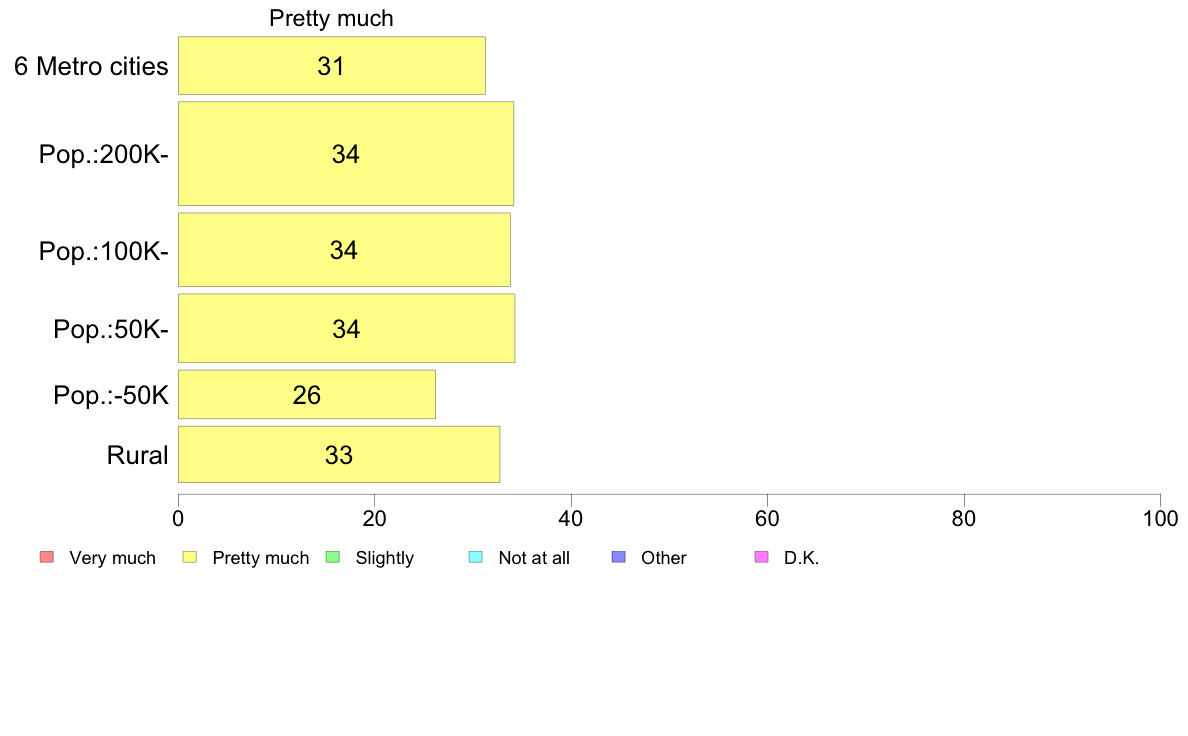The width and height of the screenshot is (1188, 736).
Task: Click the yellow Pretty much legend swatch
Action: click(189, 557)
